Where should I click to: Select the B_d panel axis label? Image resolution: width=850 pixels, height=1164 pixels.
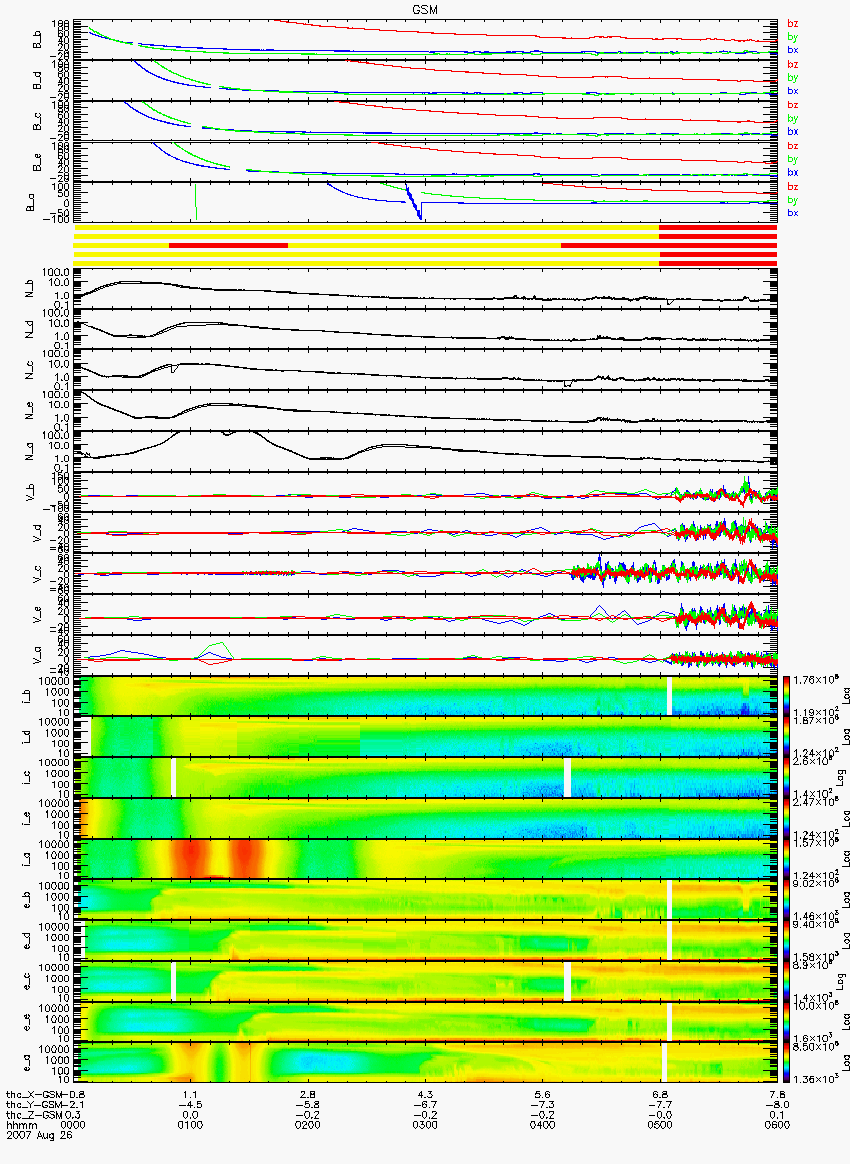tap(37, 82)
